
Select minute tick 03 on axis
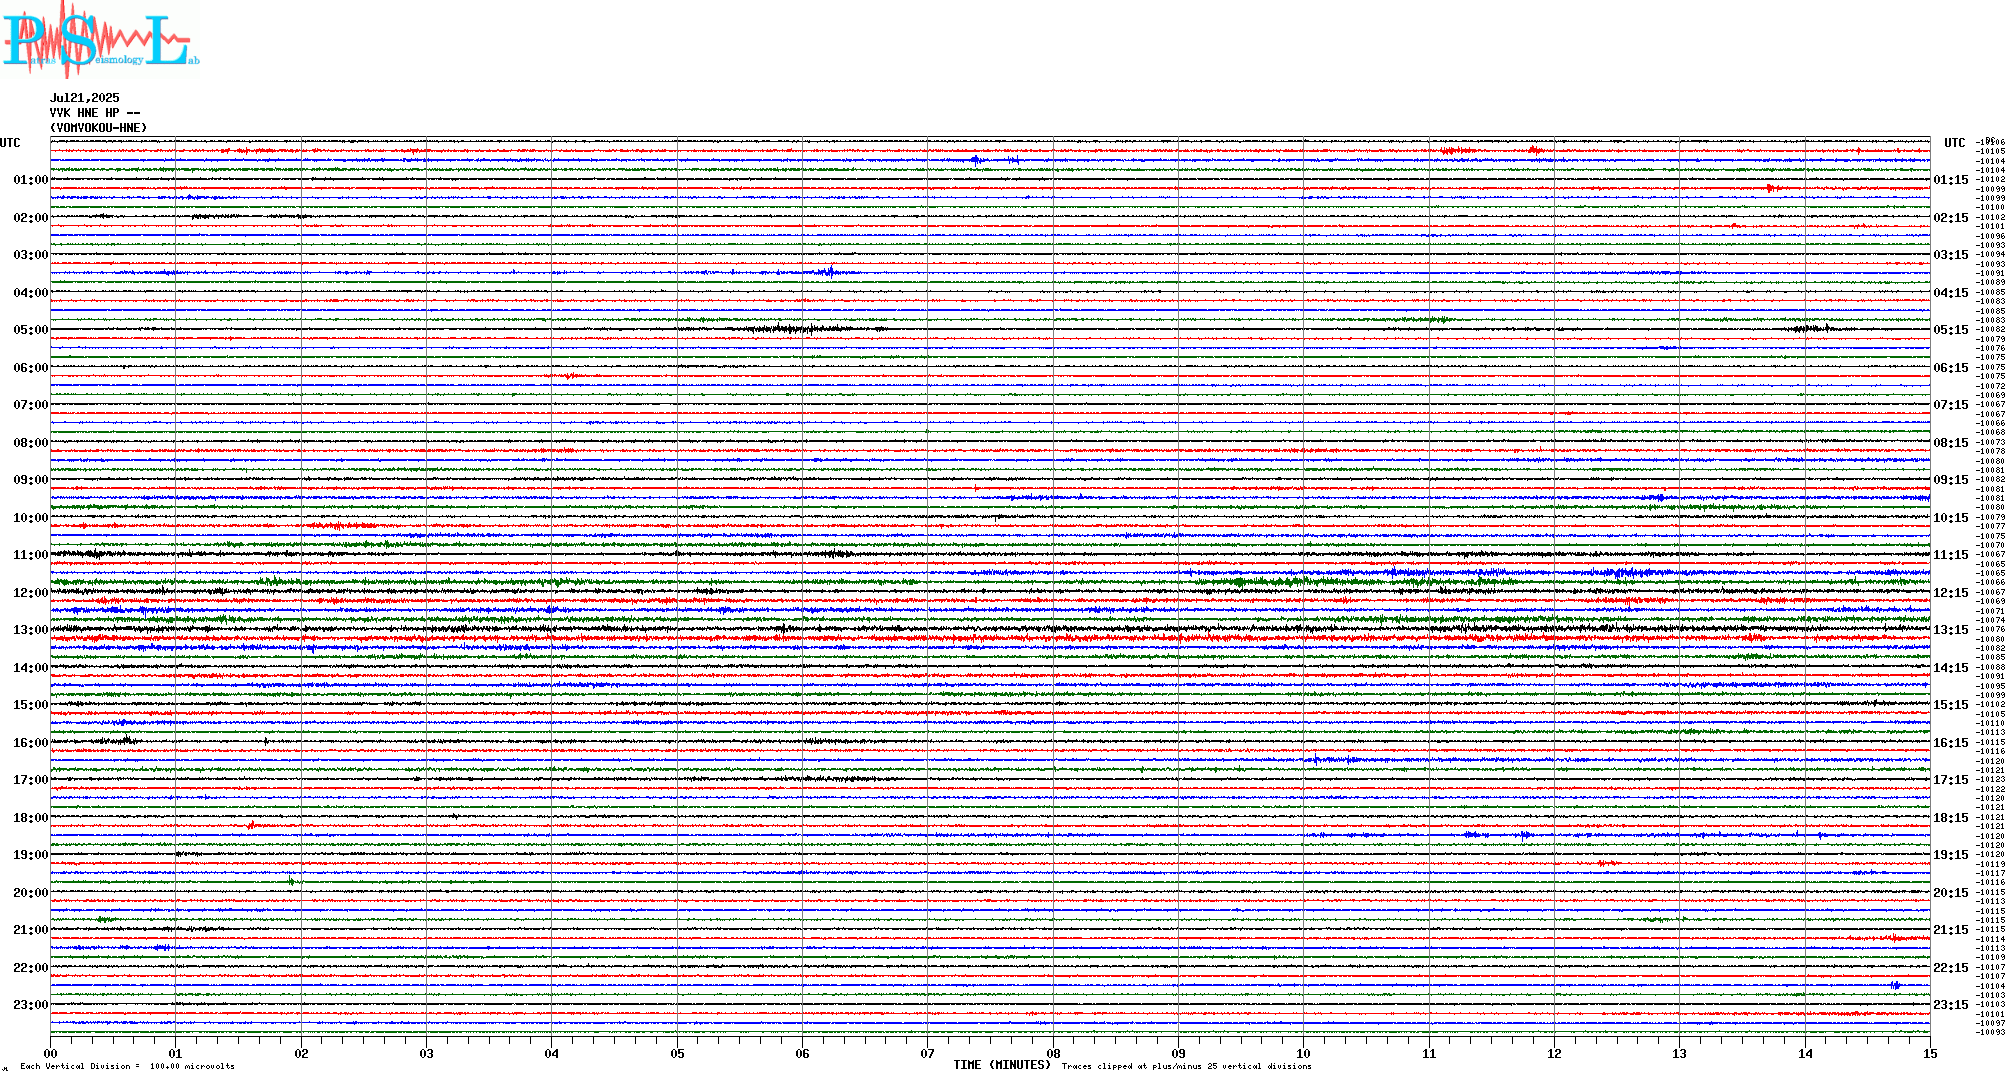[x=427, y=1053]
